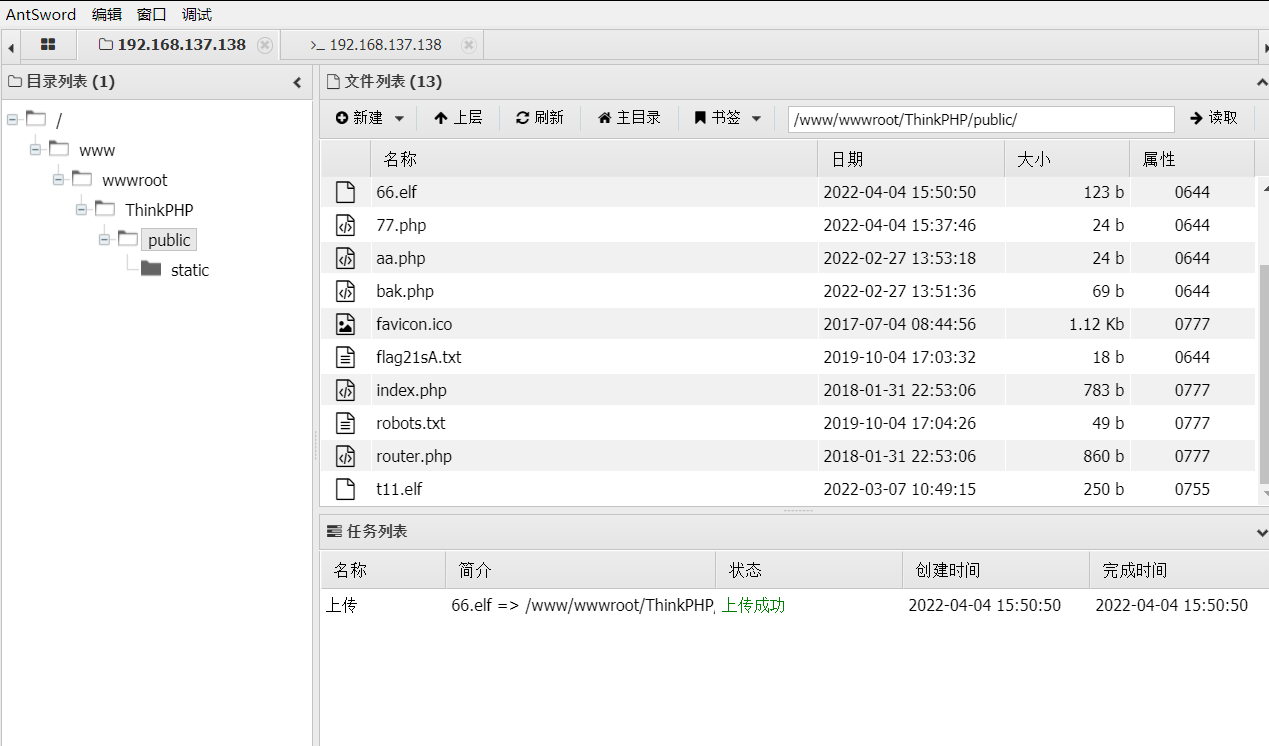1269x746 pixels.
Task: Click the ThinkPHP folder icon in tree
Action: [105, 208]
